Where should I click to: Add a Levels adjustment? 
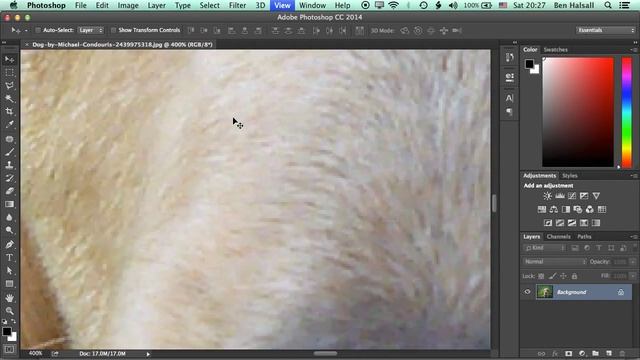(x=560, y=196)
